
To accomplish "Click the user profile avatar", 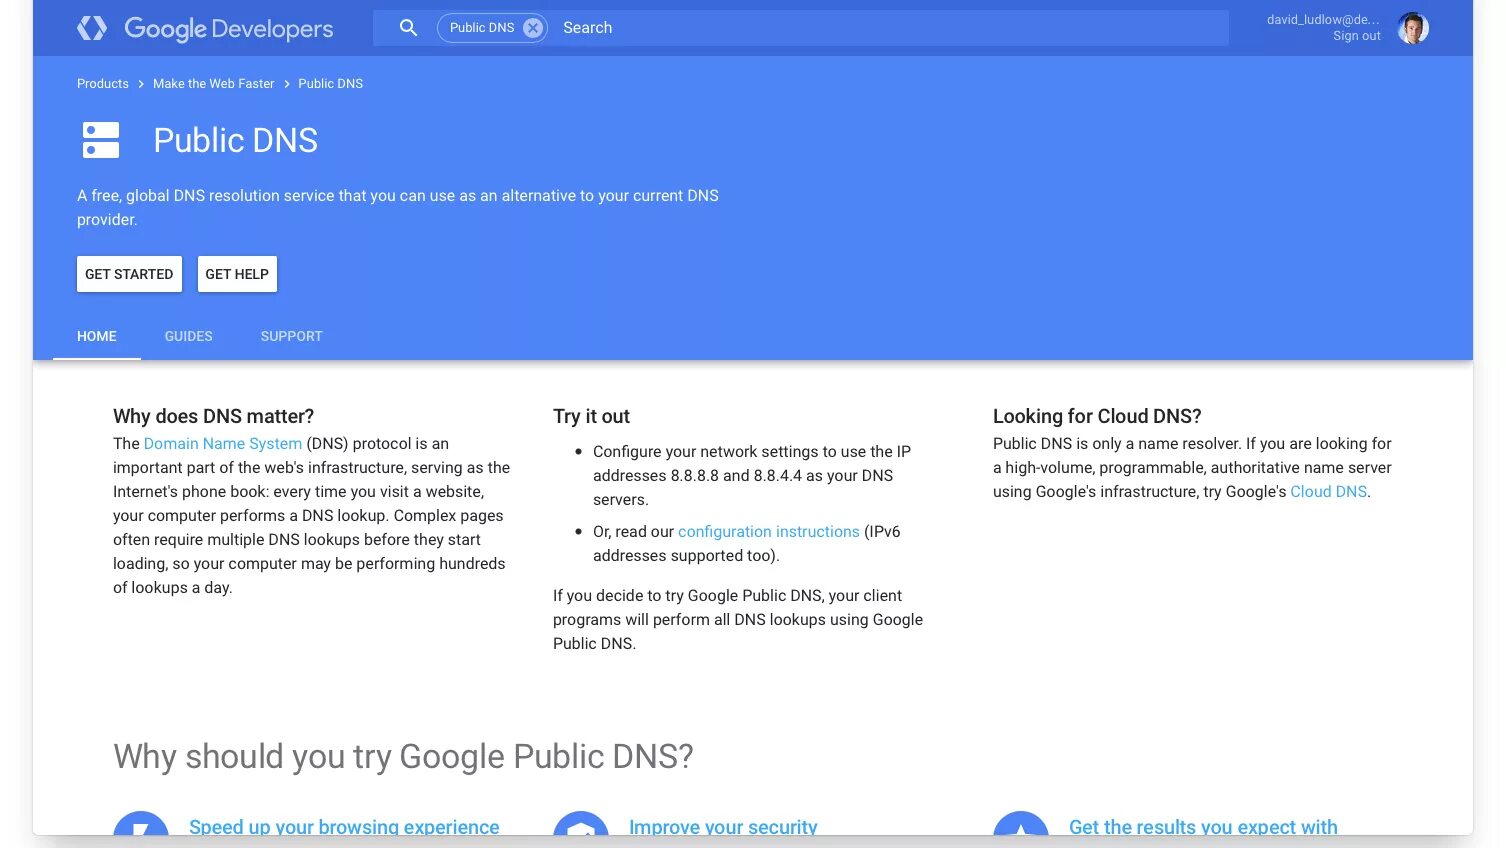I will point(1413,28).
